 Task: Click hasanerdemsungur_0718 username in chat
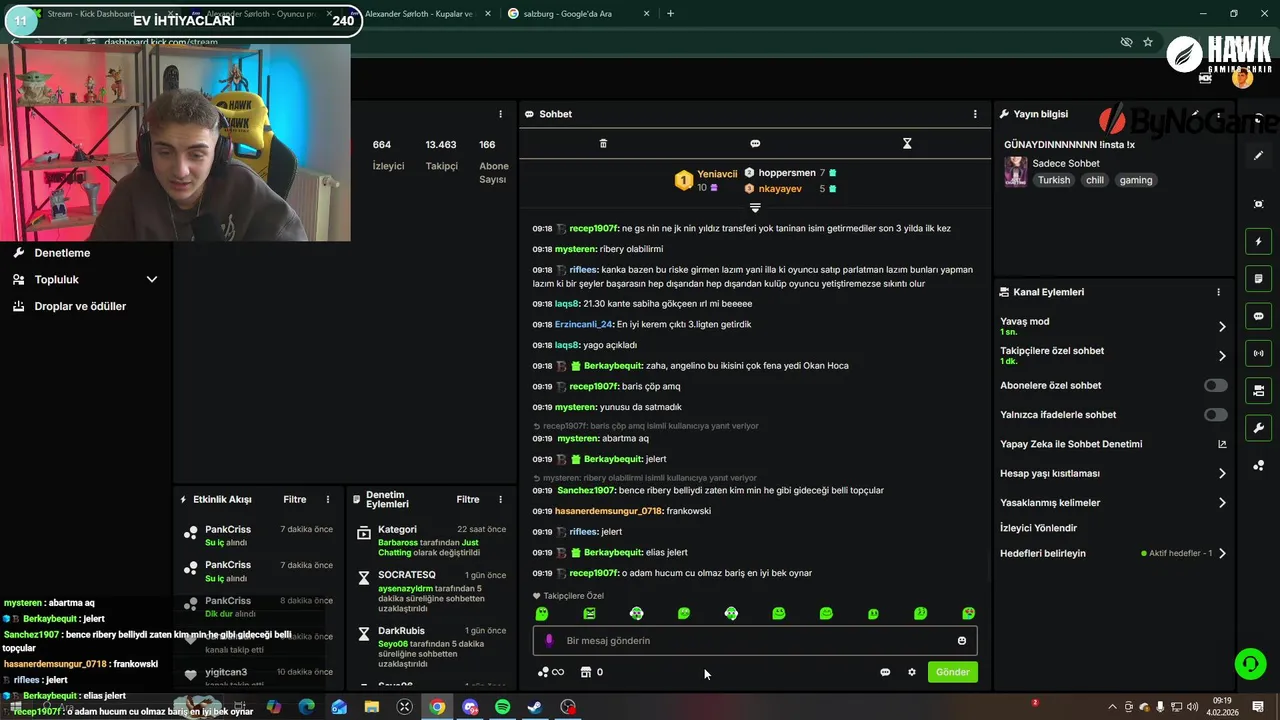[x=608, y=511]
